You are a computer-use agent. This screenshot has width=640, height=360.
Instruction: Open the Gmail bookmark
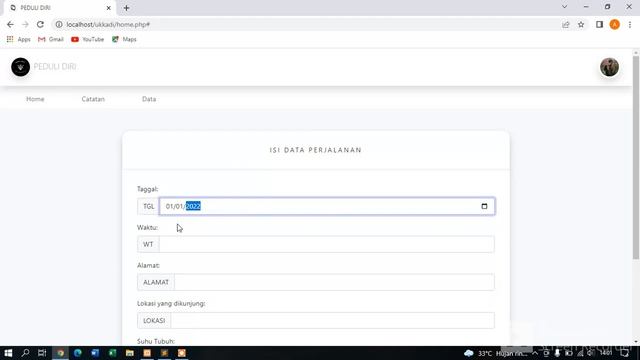coord(51,39)
